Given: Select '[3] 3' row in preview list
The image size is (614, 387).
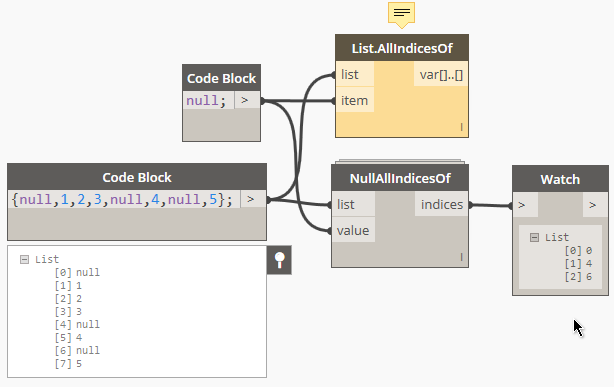Looking at the screenshot, I should [68, 311].
